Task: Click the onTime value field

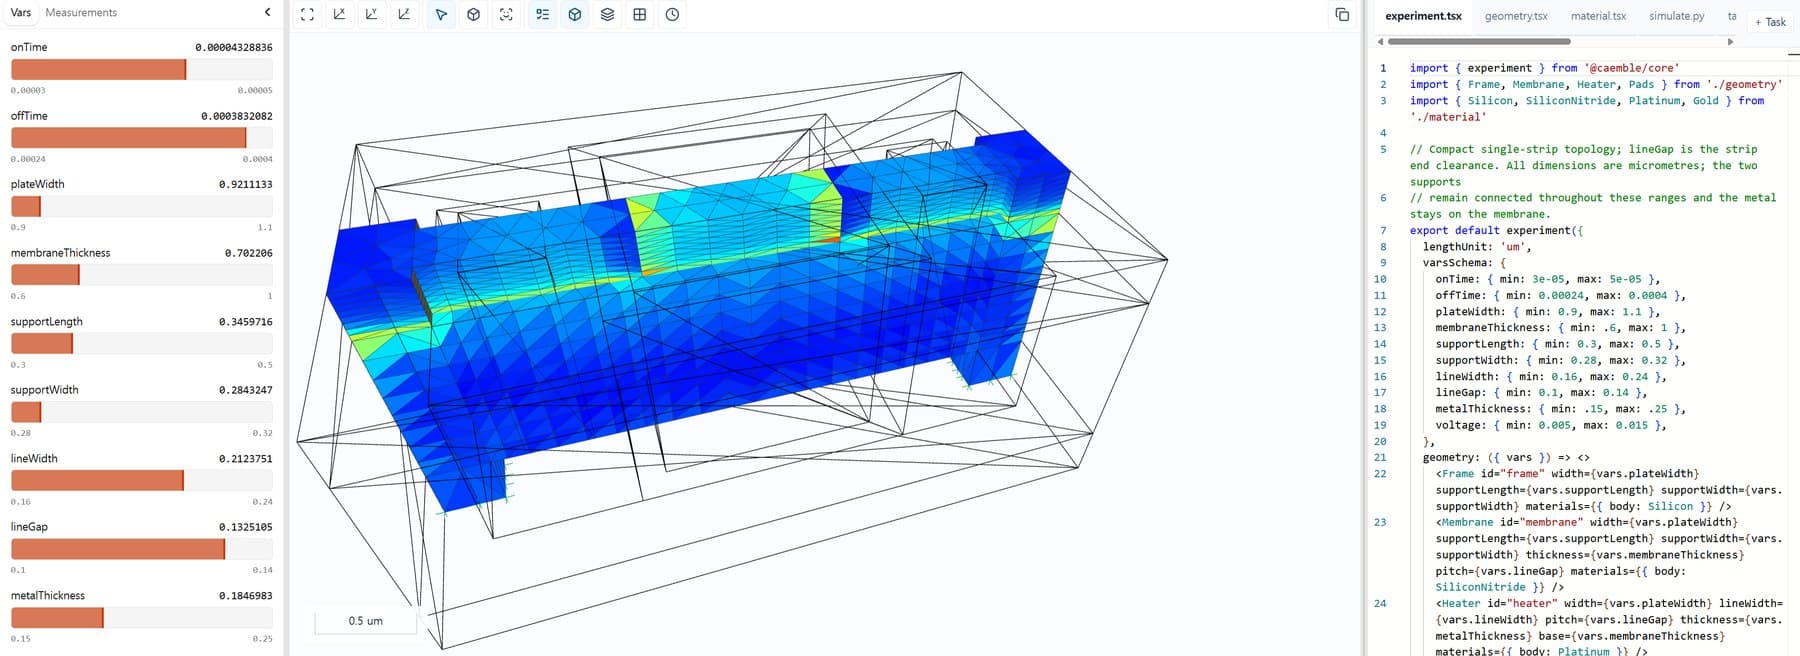Action: pyautogui.click(x=234, y=47)
